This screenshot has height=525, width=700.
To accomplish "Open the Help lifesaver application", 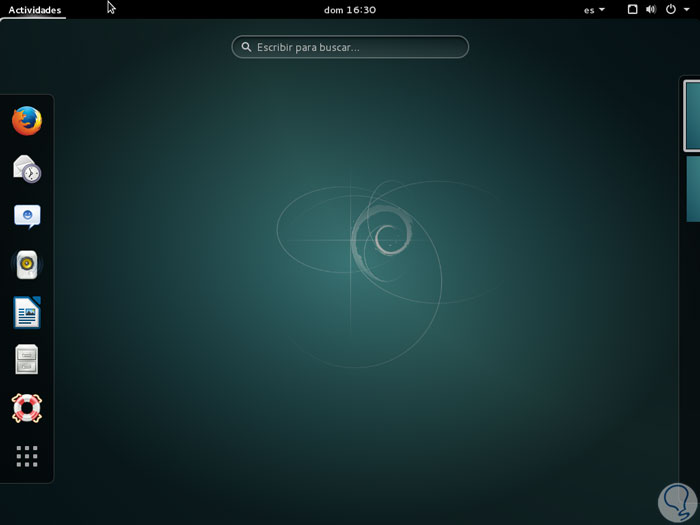I will tap(27, 408).
